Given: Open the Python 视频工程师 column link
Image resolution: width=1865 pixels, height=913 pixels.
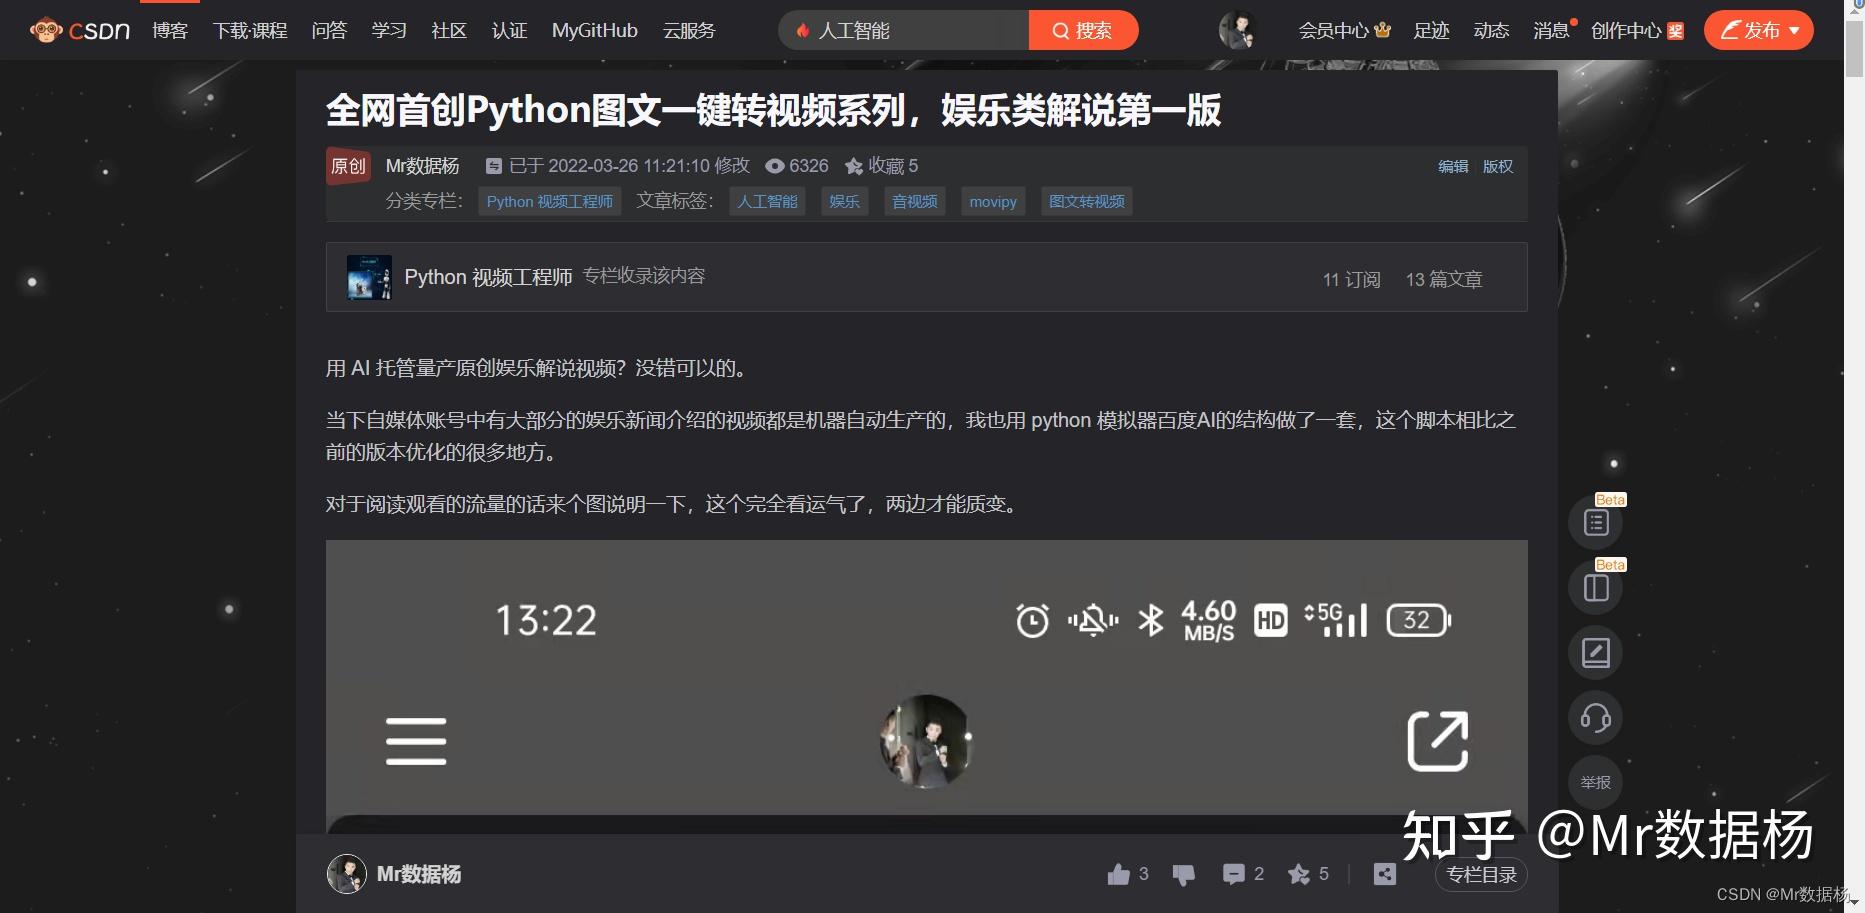Looking at the screenshot, I should 549,201.
